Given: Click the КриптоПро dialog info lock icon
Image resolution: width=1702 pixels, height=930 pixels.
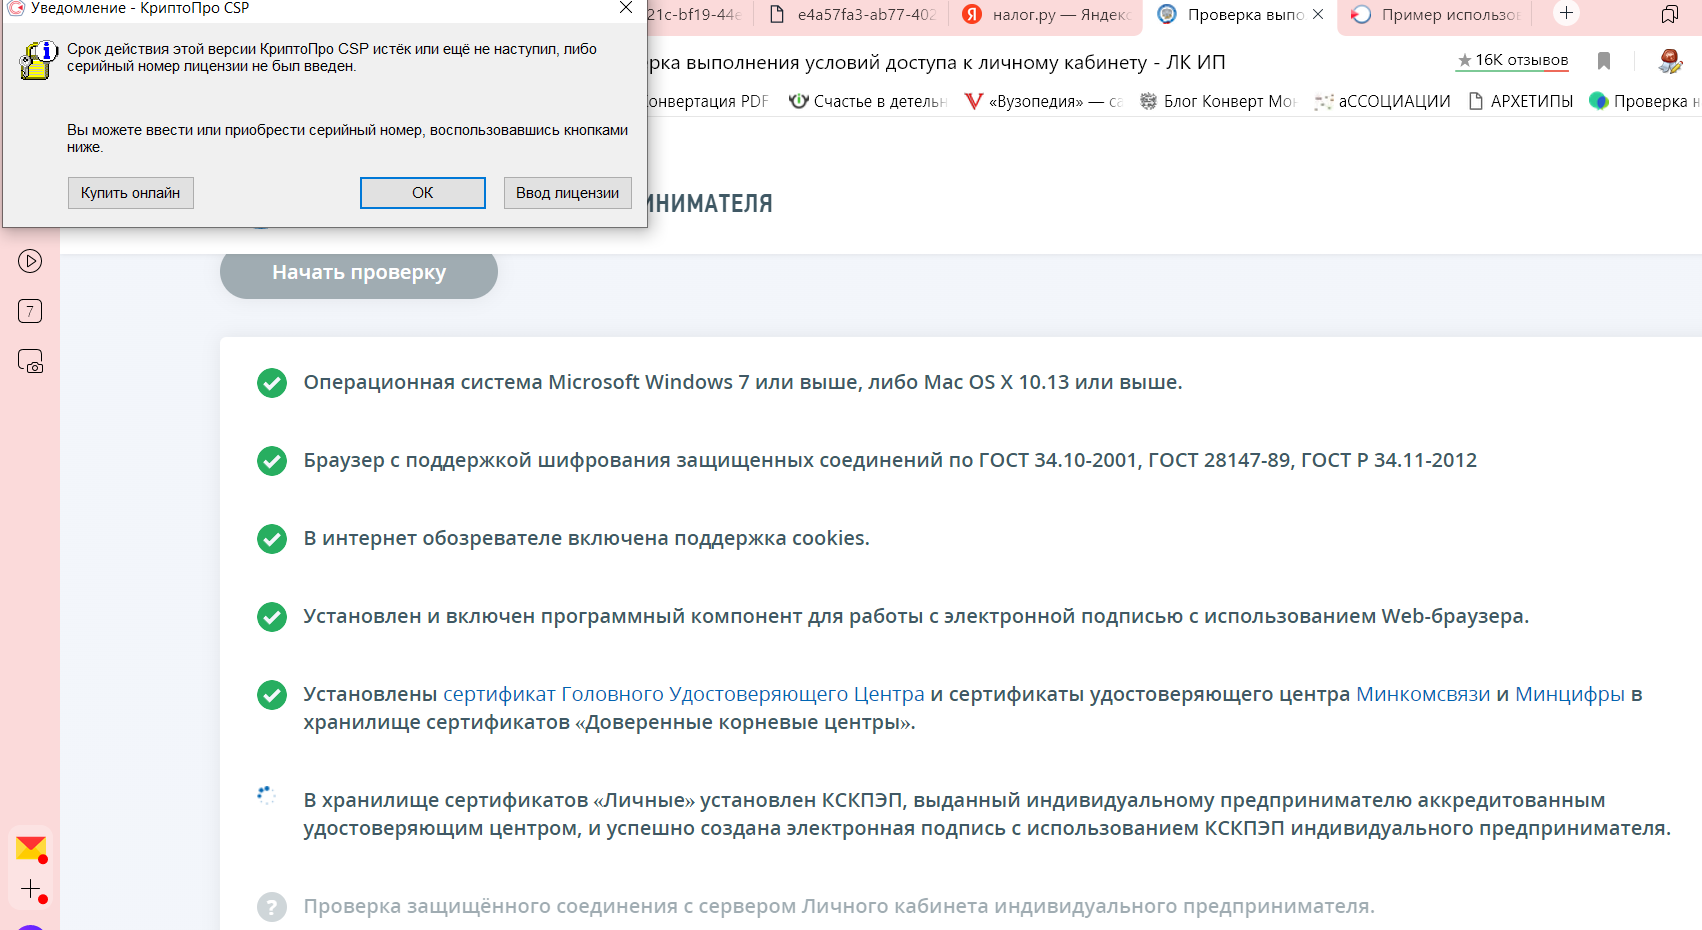Looking at the screenshot, I should pyautogui.click(x=38, y=60).
